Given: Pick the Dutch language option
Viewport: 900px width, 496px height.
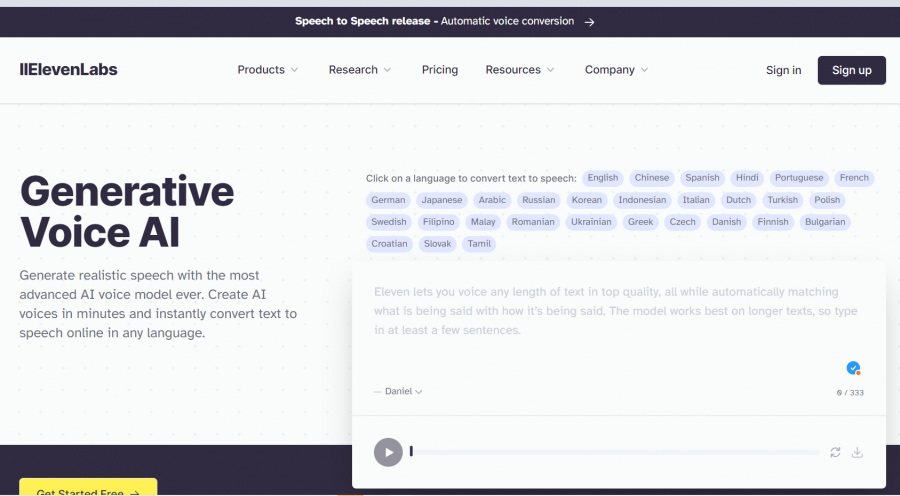Looking at the screenshot, I should (738, 200).
